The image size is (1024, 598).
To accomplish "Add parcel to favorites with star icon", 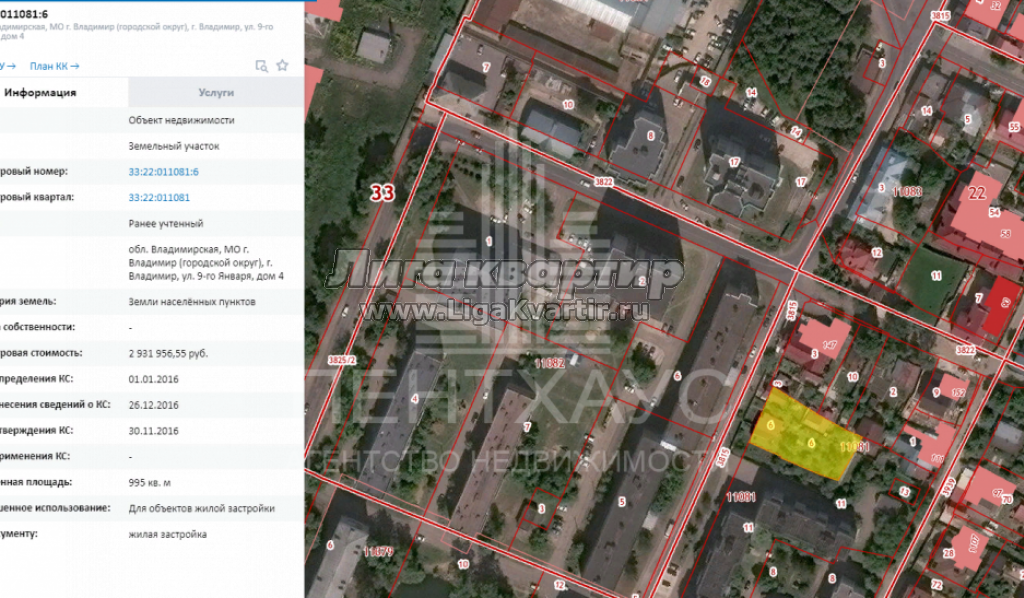I will pyautogui.click(x=282, y=66).
